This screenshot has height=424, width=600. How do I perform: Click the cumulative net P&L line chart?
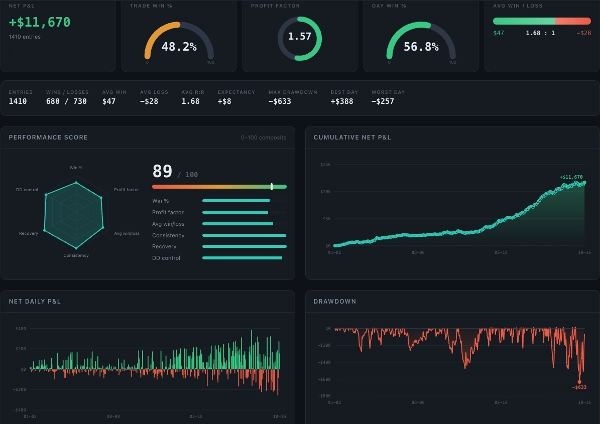pyautogui.click(x=459, y=207)
